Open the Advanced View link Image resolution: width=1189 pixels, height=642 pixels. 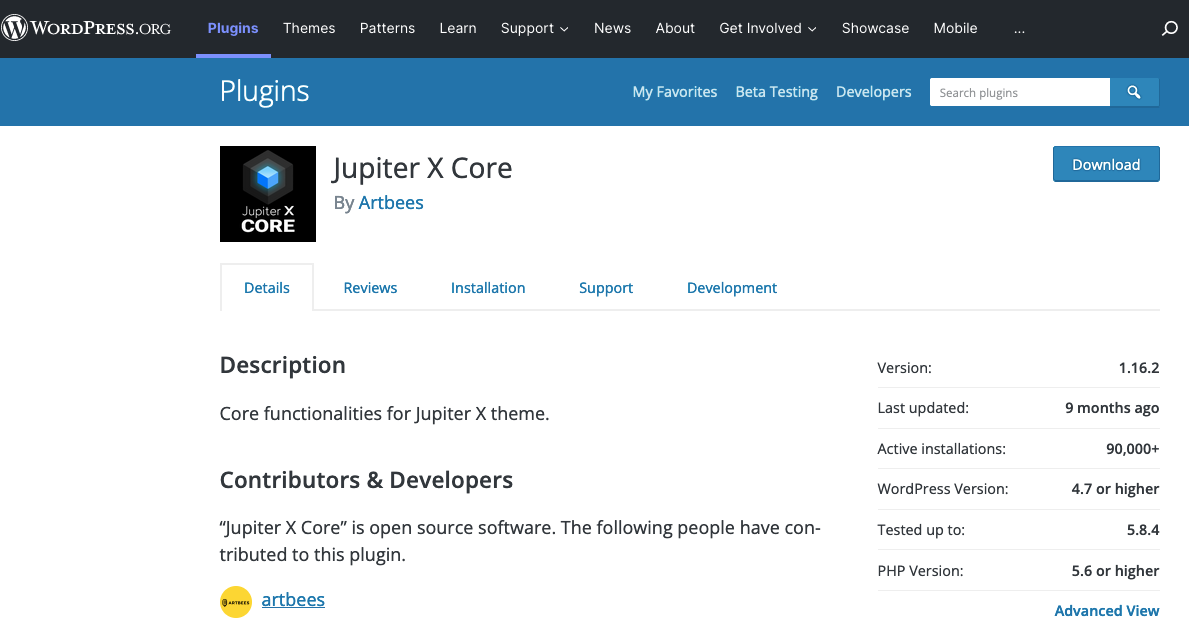pos(1106,610)
